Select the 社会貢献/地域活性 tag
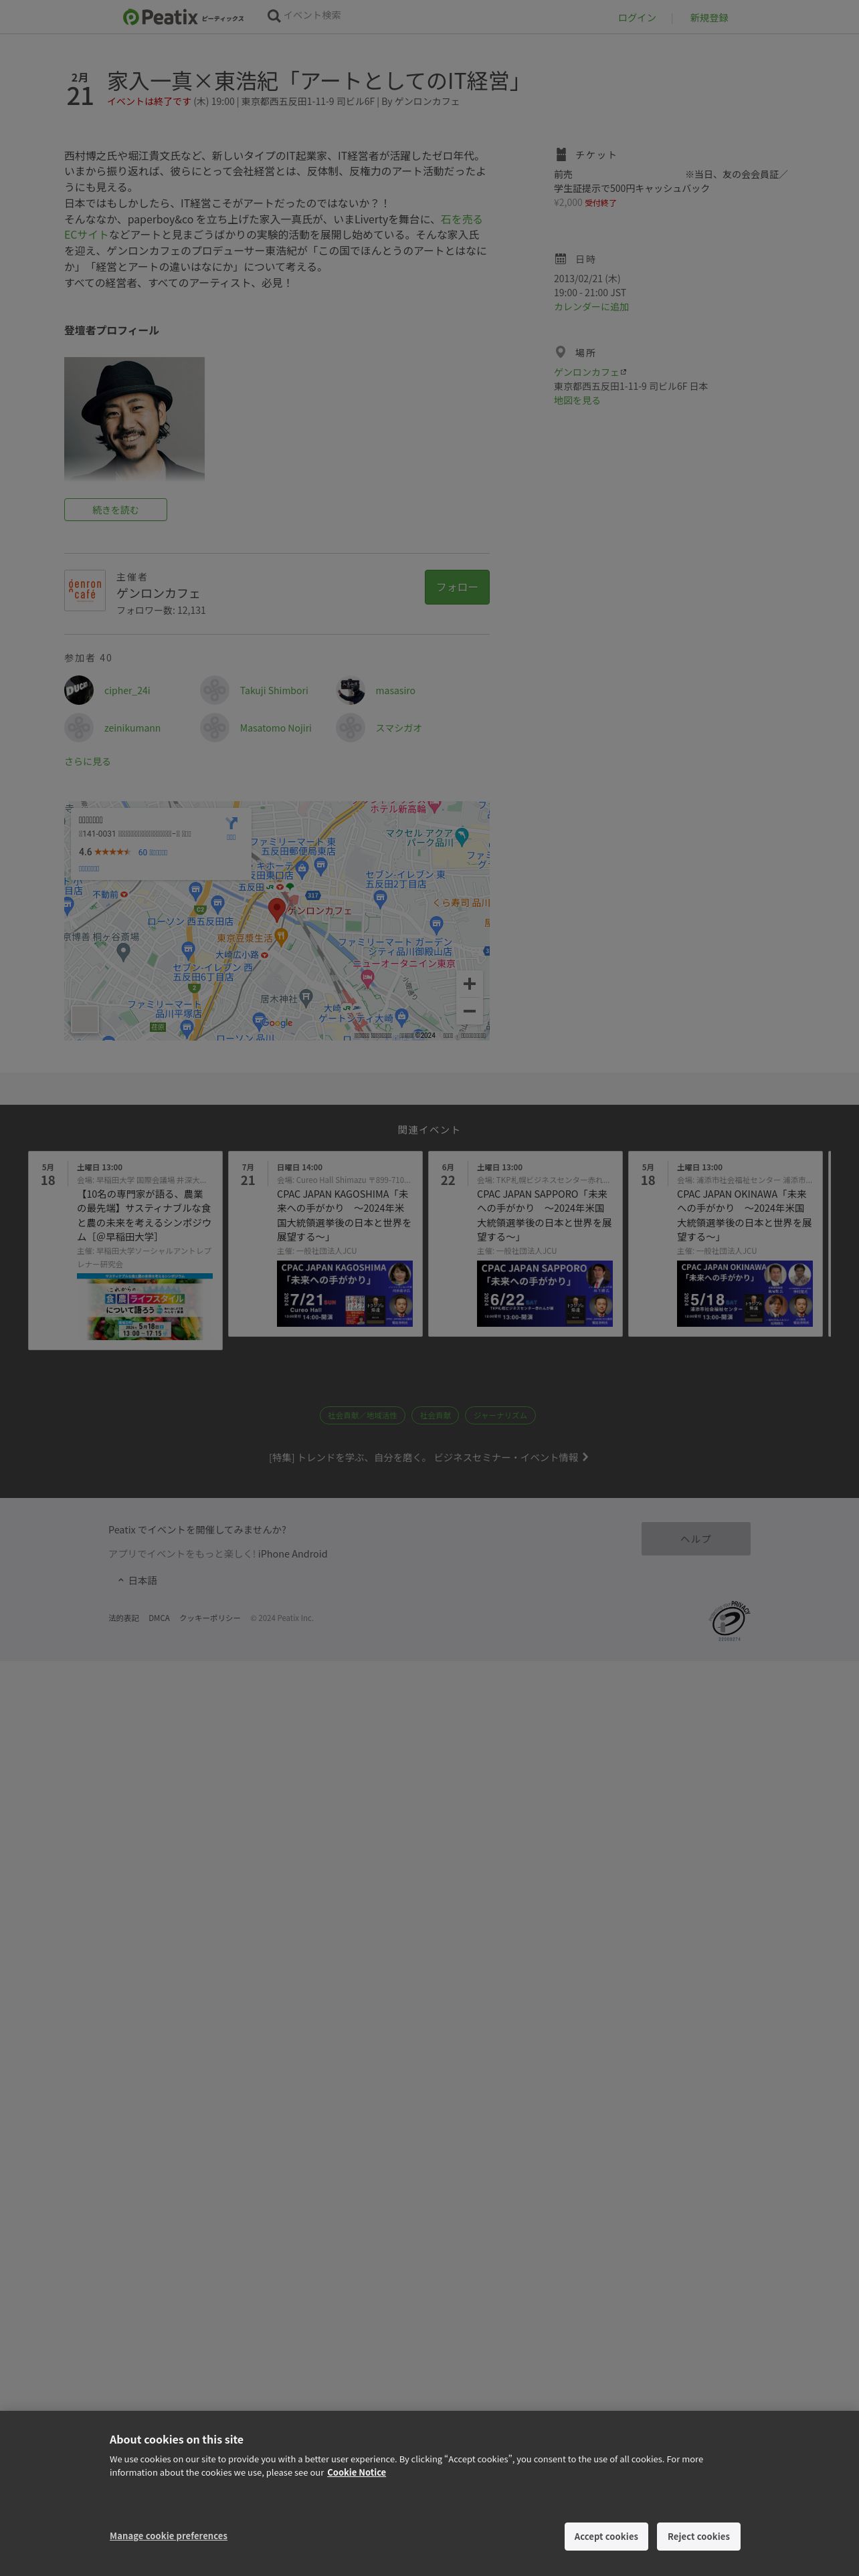This screenshot has width=859, height=2576. (362, 1415)
